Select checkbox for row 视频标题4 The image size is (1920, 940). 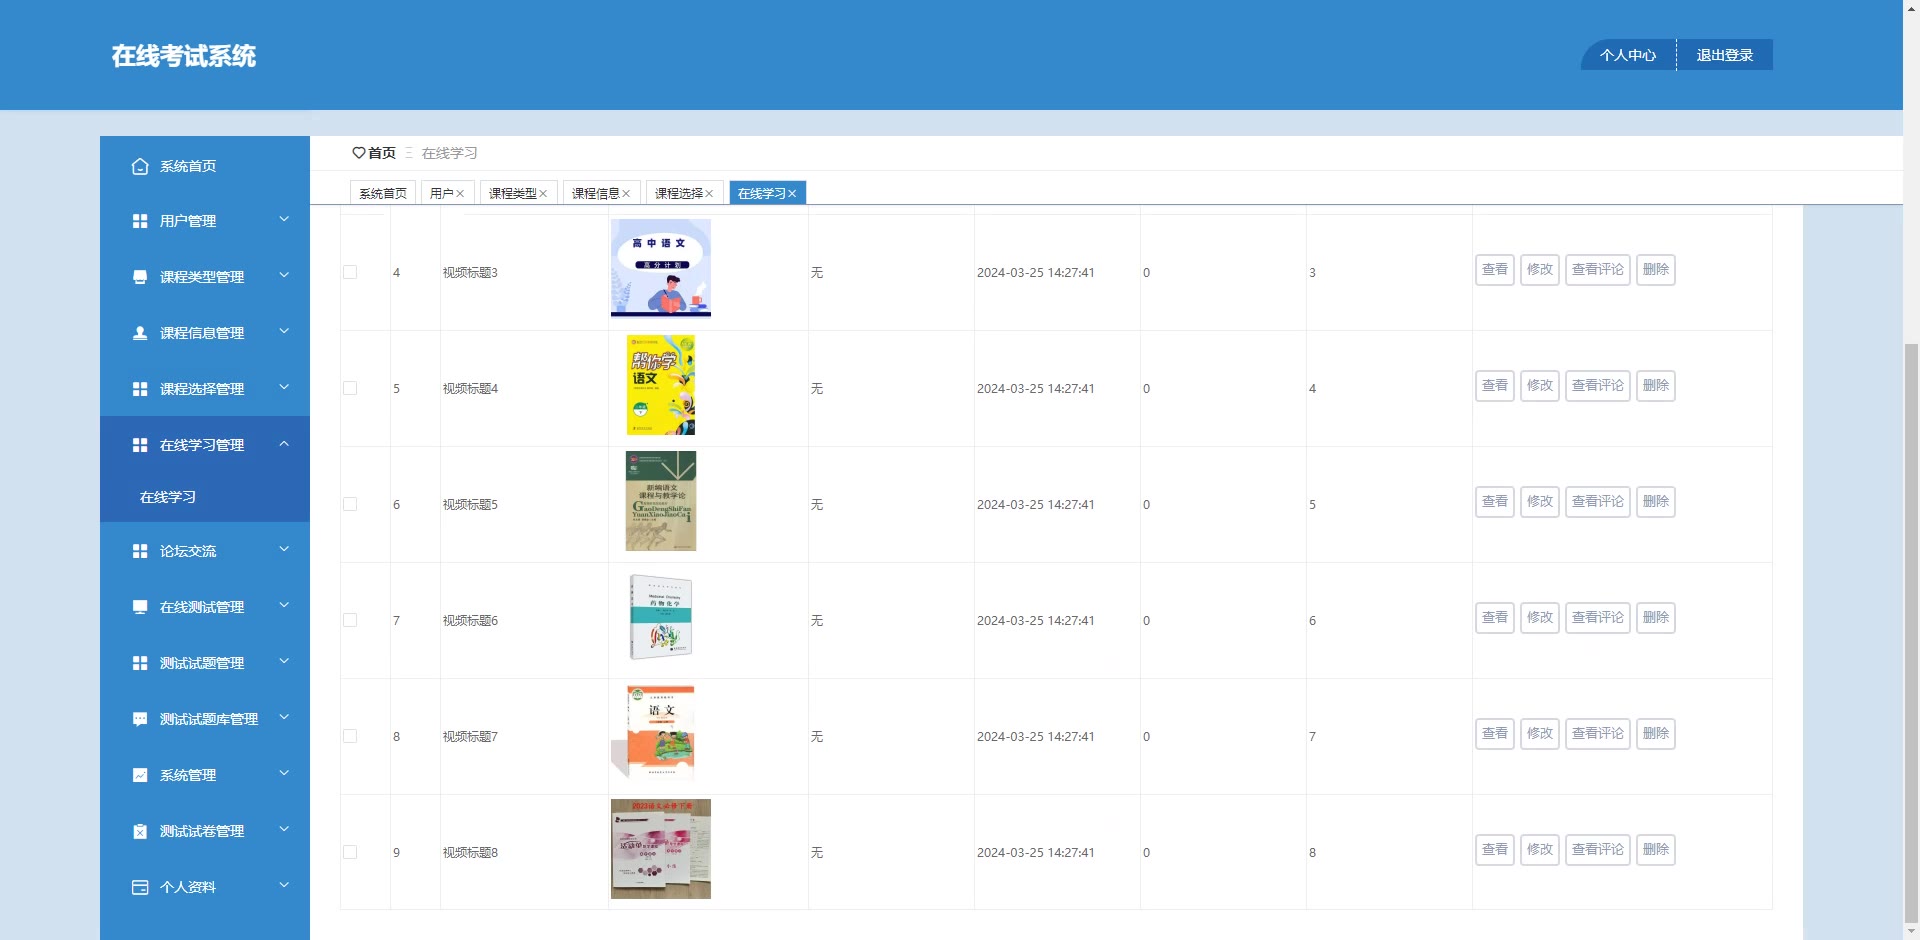tap(350, 388)
